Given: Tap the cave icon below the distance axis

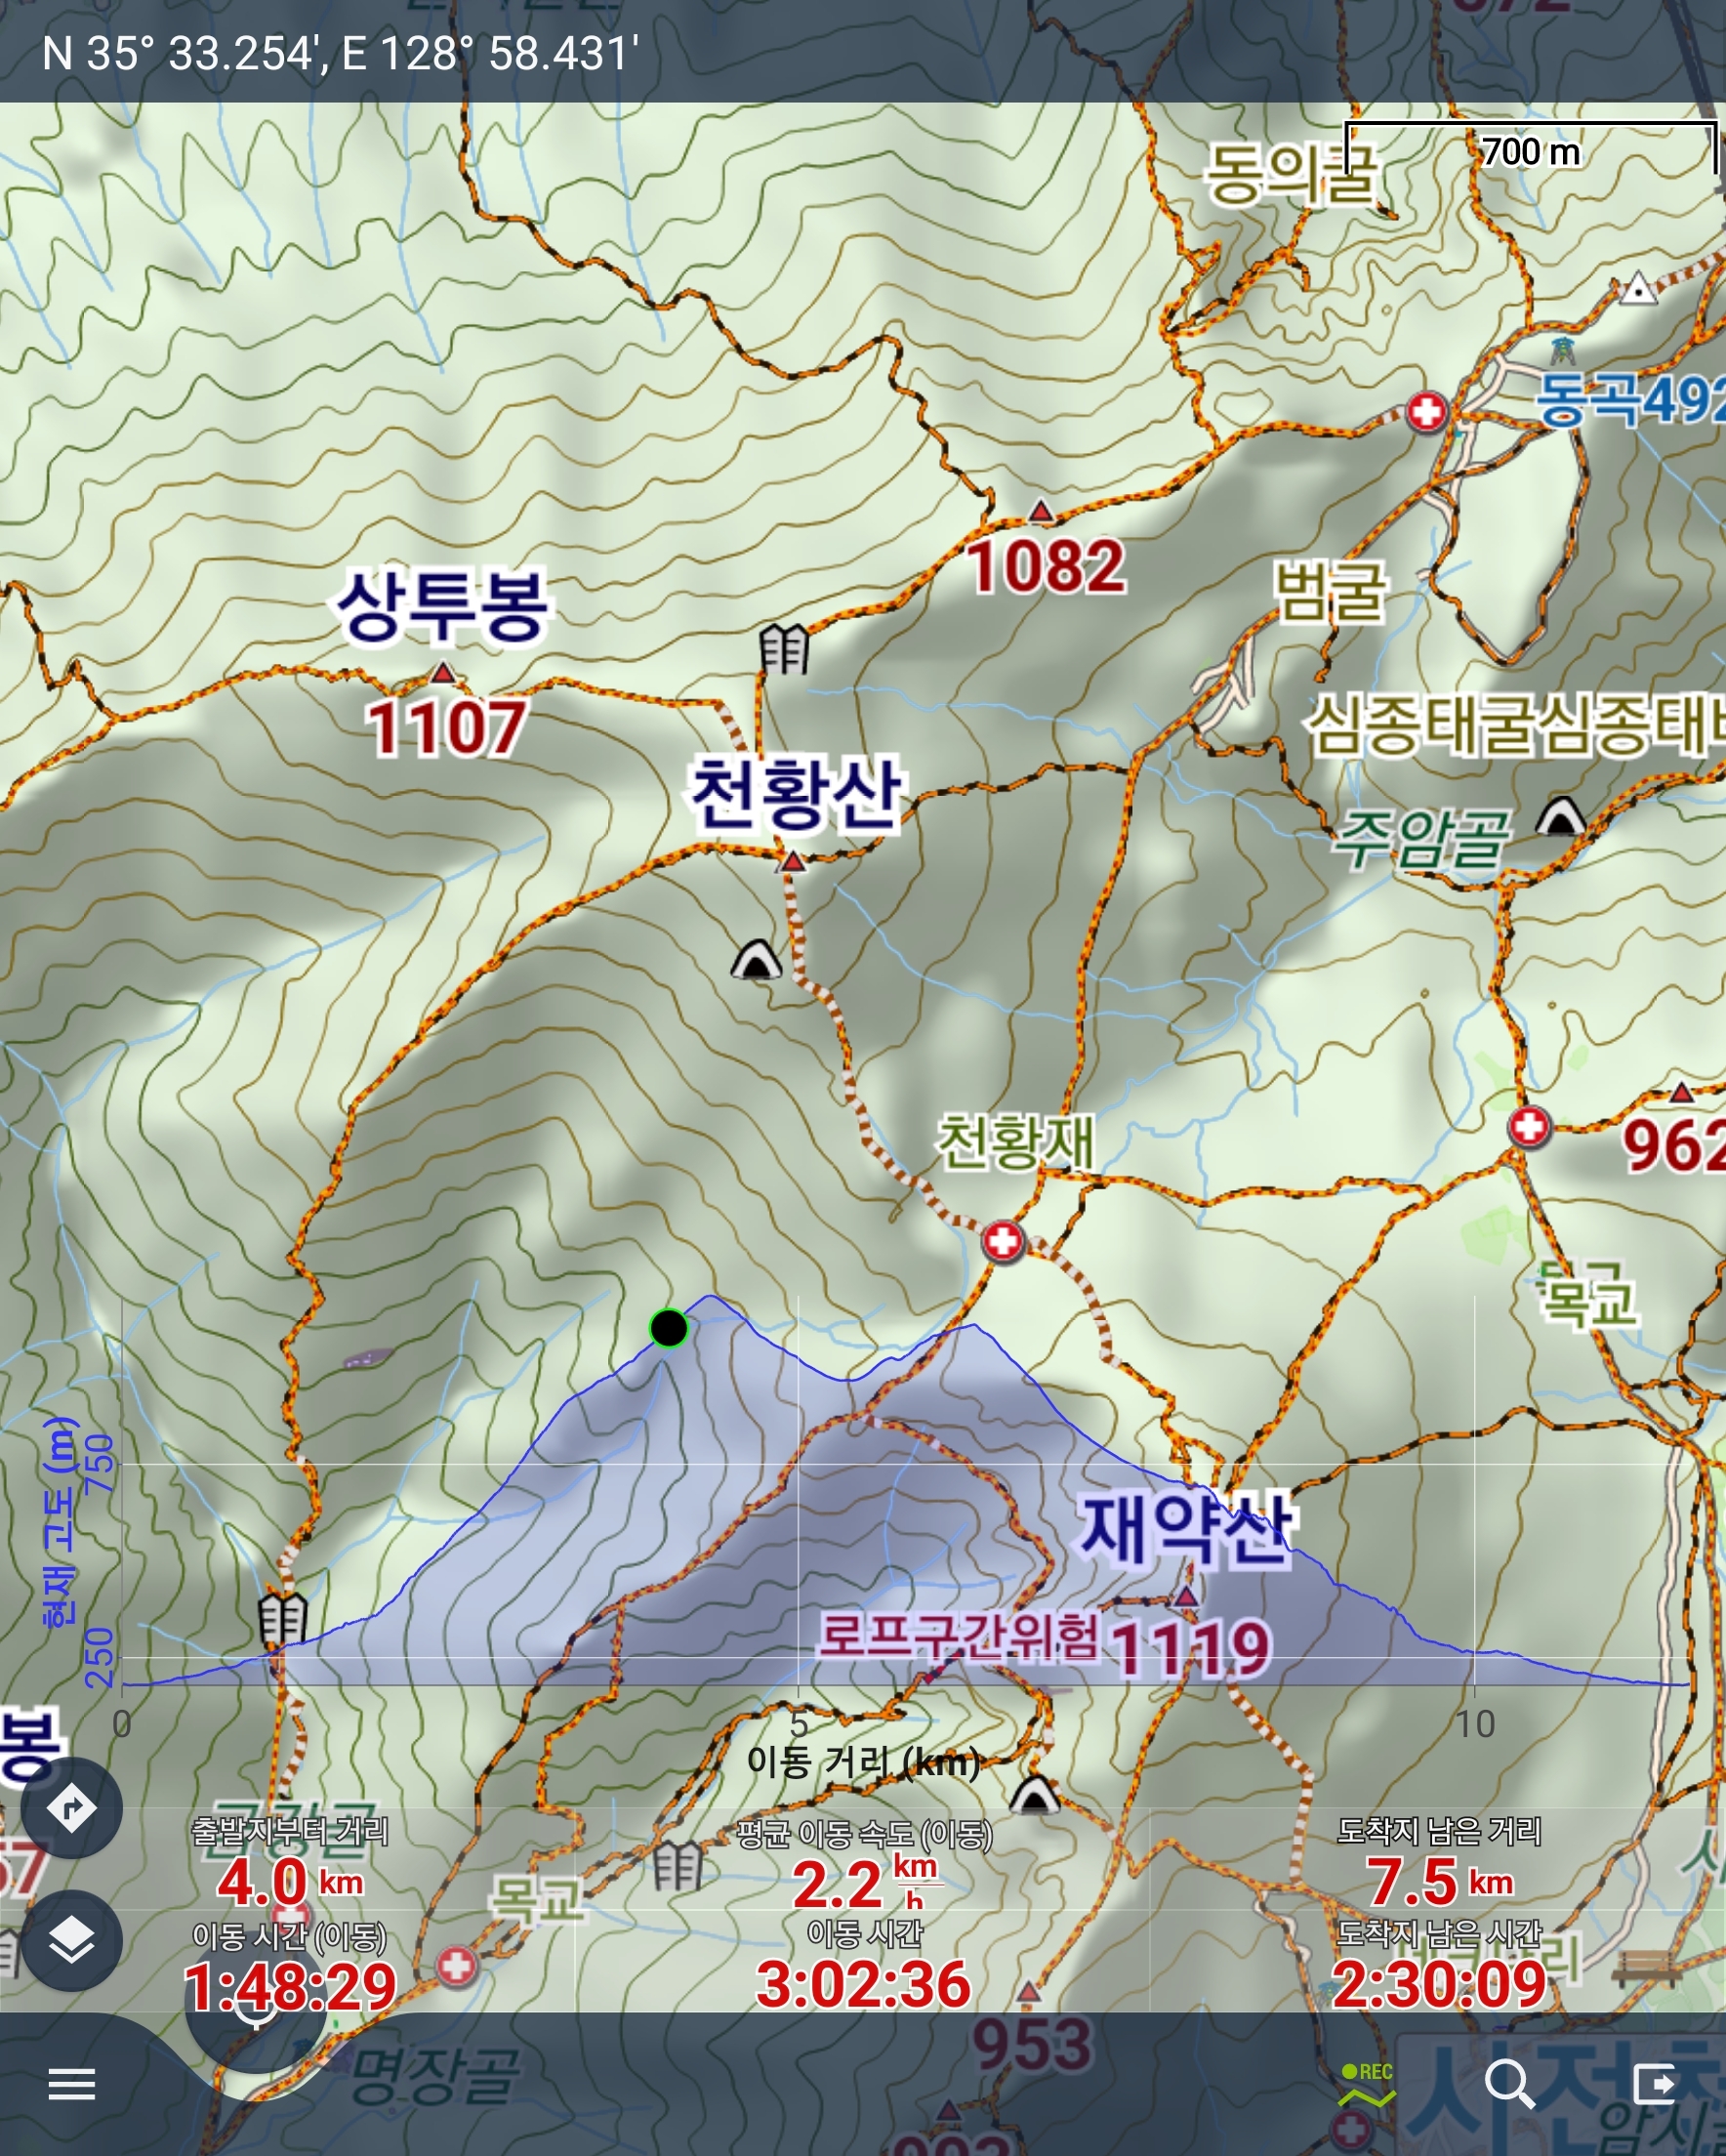Looking at the screenshot, I should click(1034, 1794).
